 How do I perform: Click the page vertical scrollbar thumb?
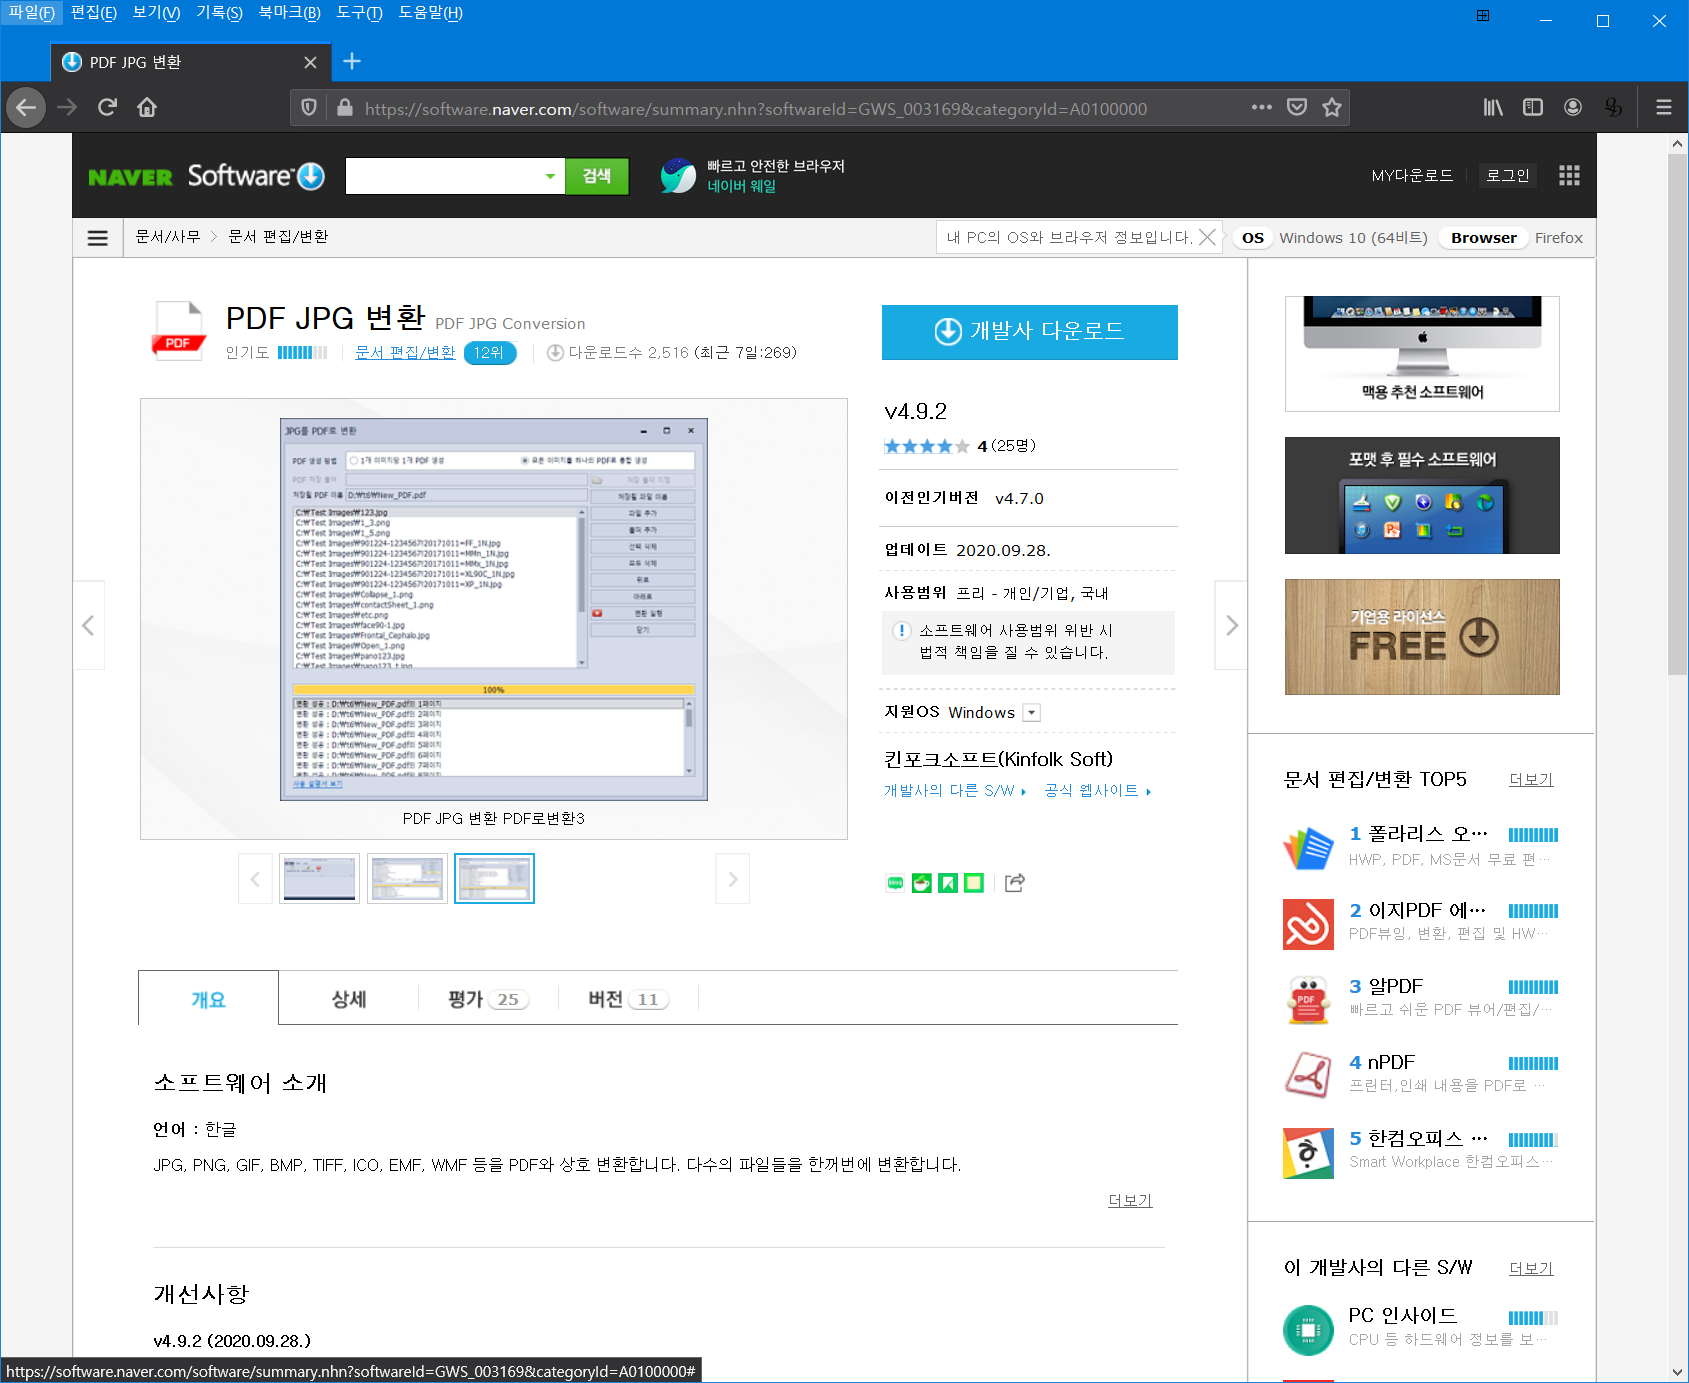point(1677,414)
